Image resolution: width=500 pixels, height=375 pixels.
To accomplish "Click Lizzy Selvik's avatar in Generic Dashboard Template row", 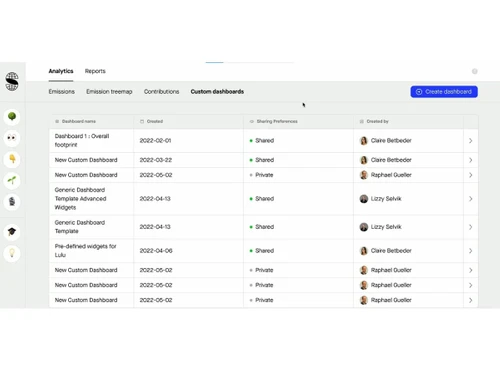I will click(x=364, y=227).
